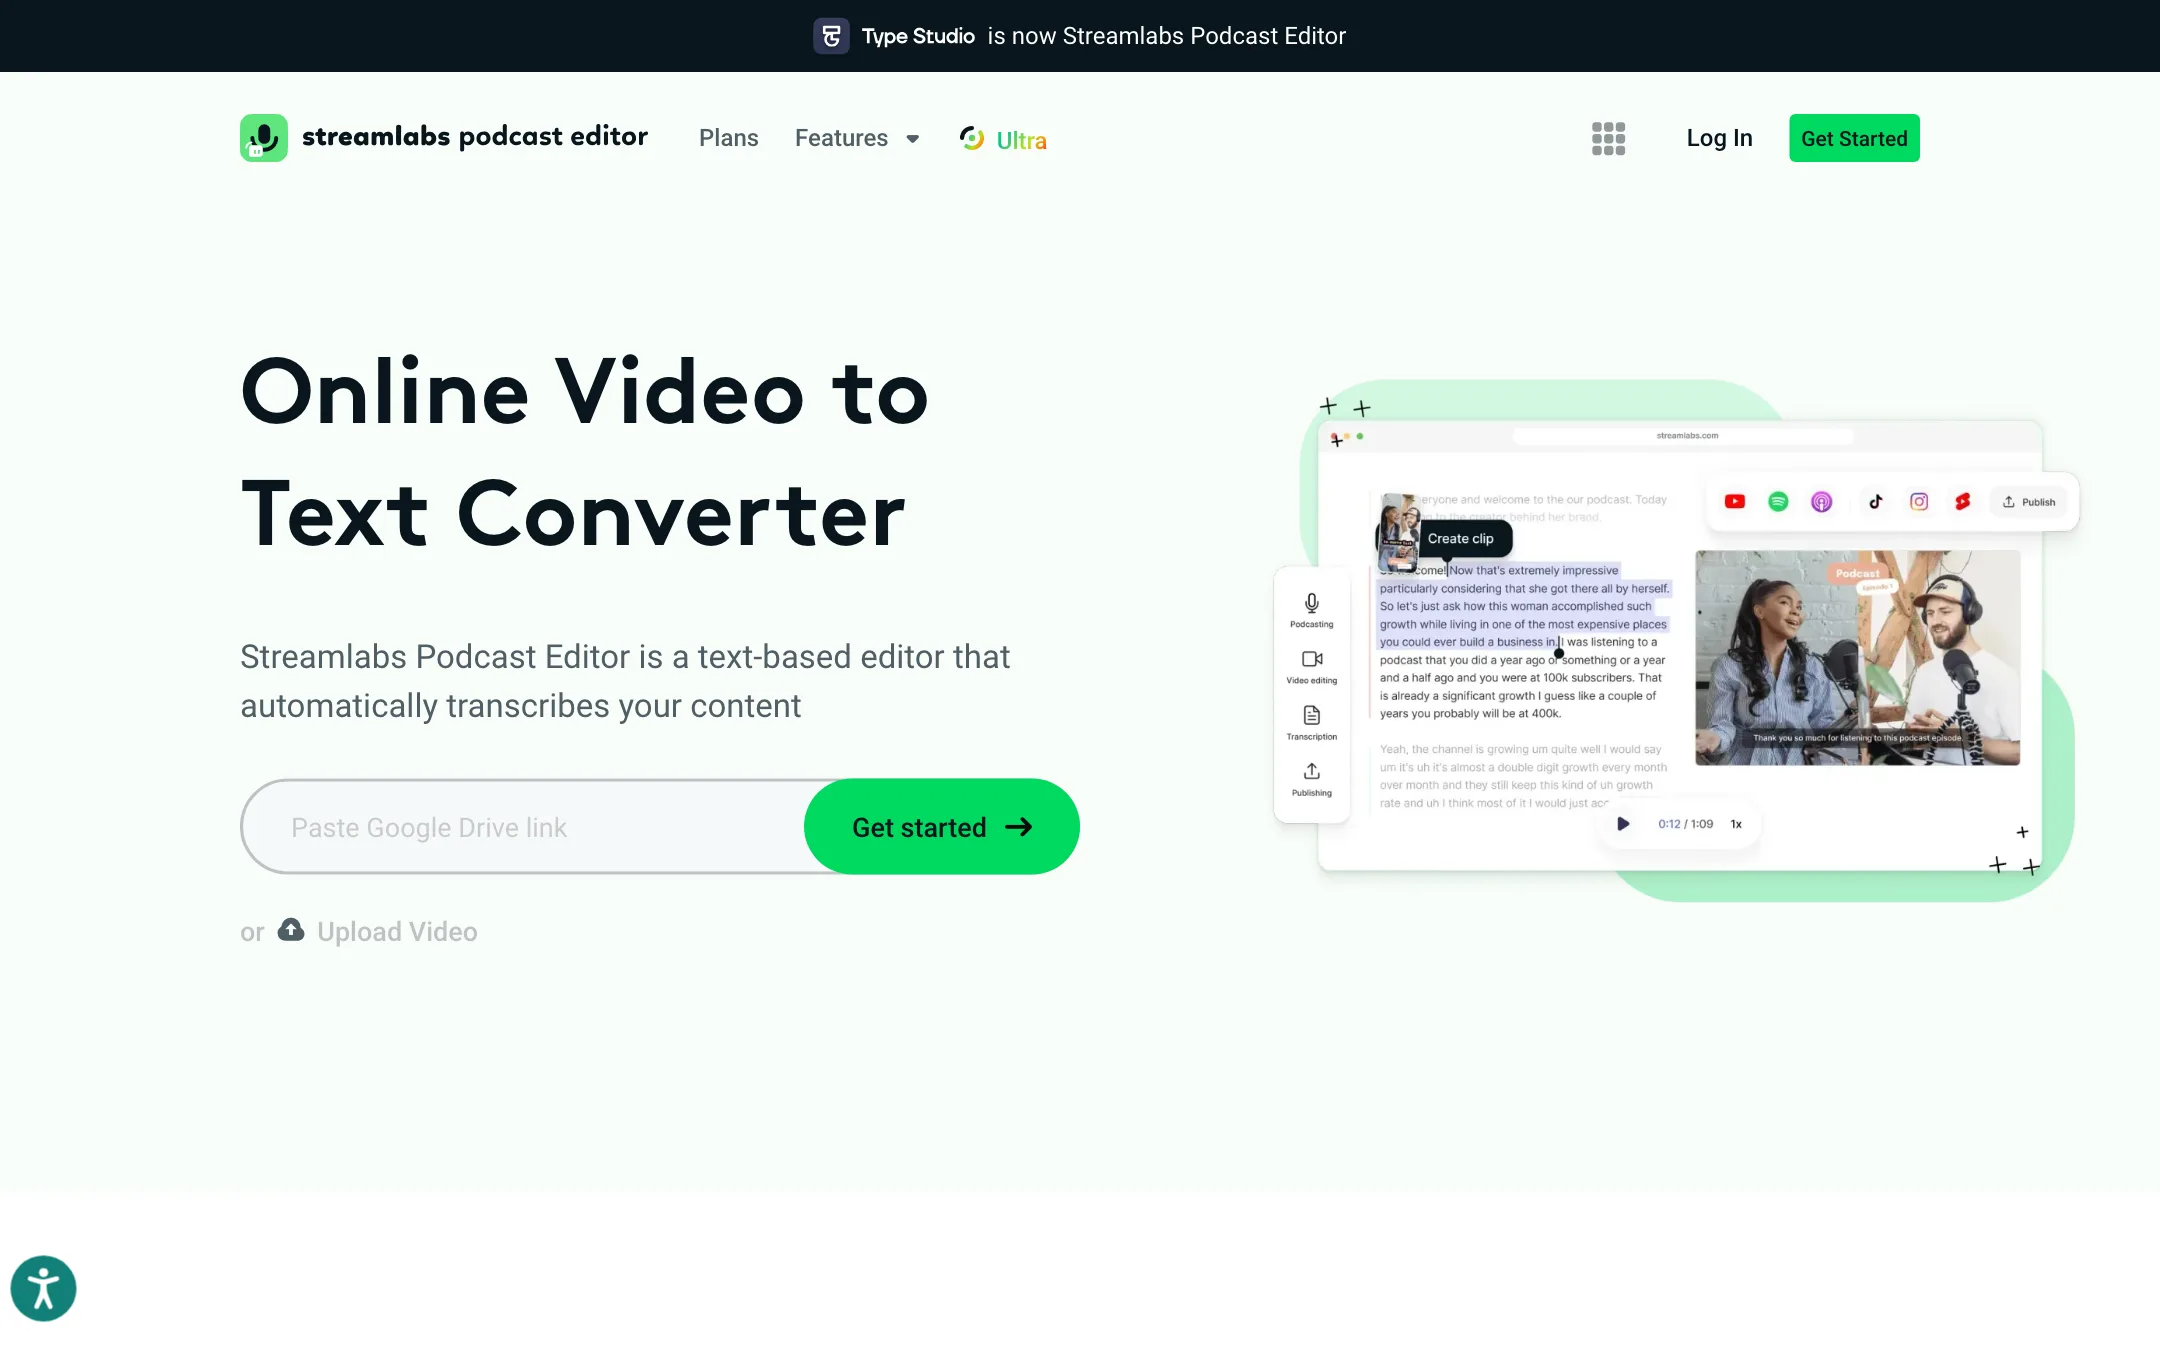Expand the Features dropdown arrow
The image size is (2160, 1350).
point(912,139)
